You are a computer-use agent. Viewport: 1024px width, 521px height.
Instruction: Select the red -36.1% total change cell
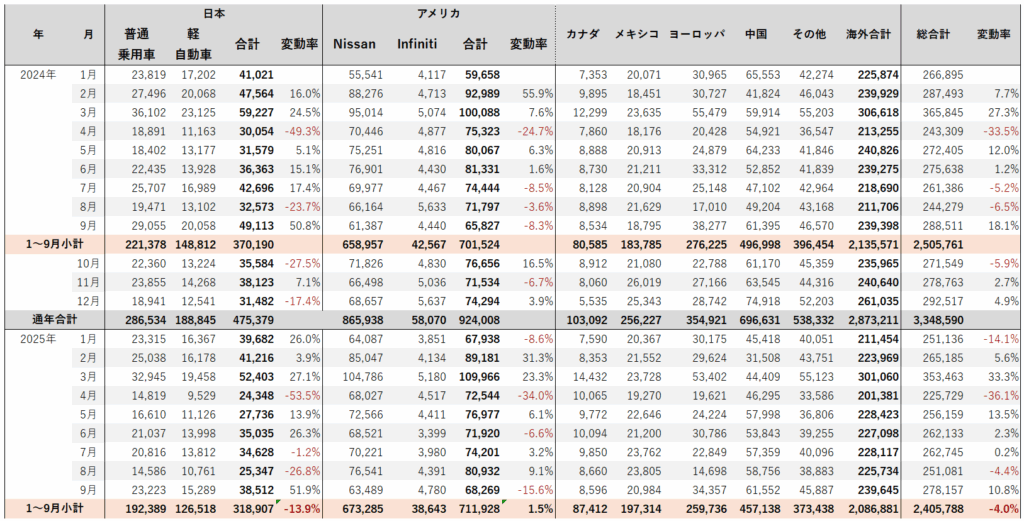coord(997,394)
